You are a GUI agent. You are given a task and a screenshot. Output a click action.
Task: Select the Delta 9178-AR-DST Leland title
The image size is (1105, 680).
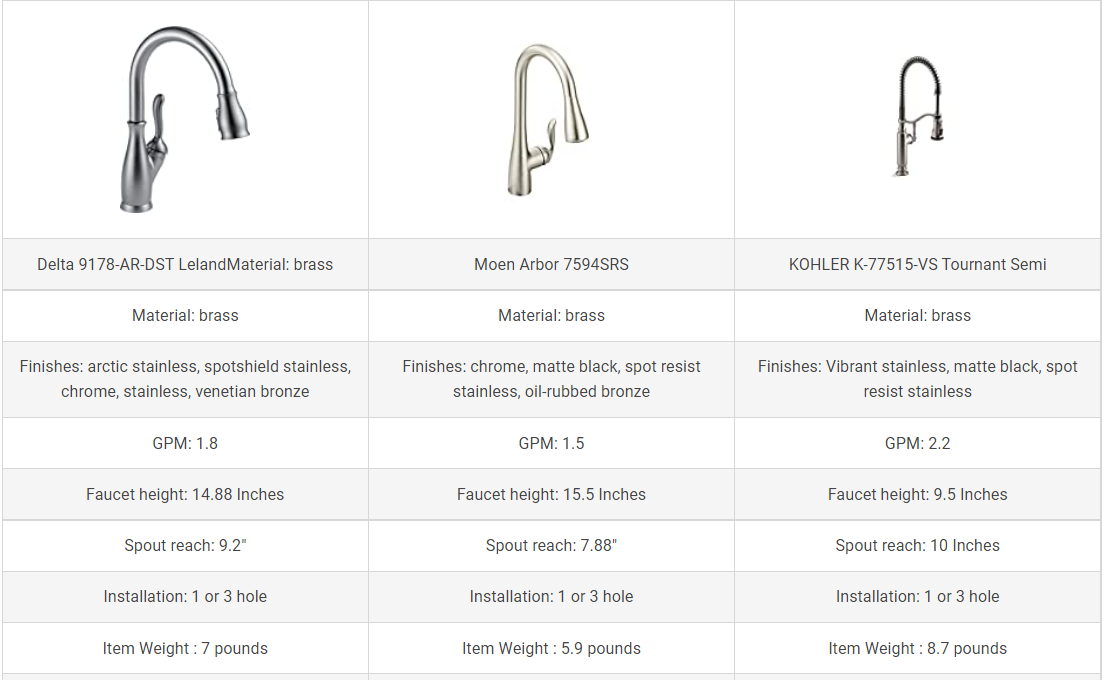click(x=185, y=264)
